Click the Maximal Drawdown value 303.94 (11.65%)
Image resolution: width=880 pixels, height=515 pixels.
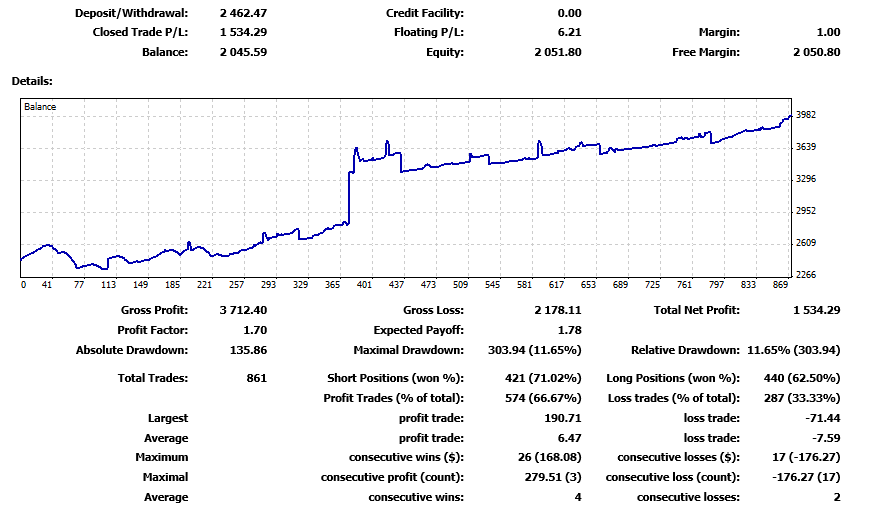click(534, 350)
